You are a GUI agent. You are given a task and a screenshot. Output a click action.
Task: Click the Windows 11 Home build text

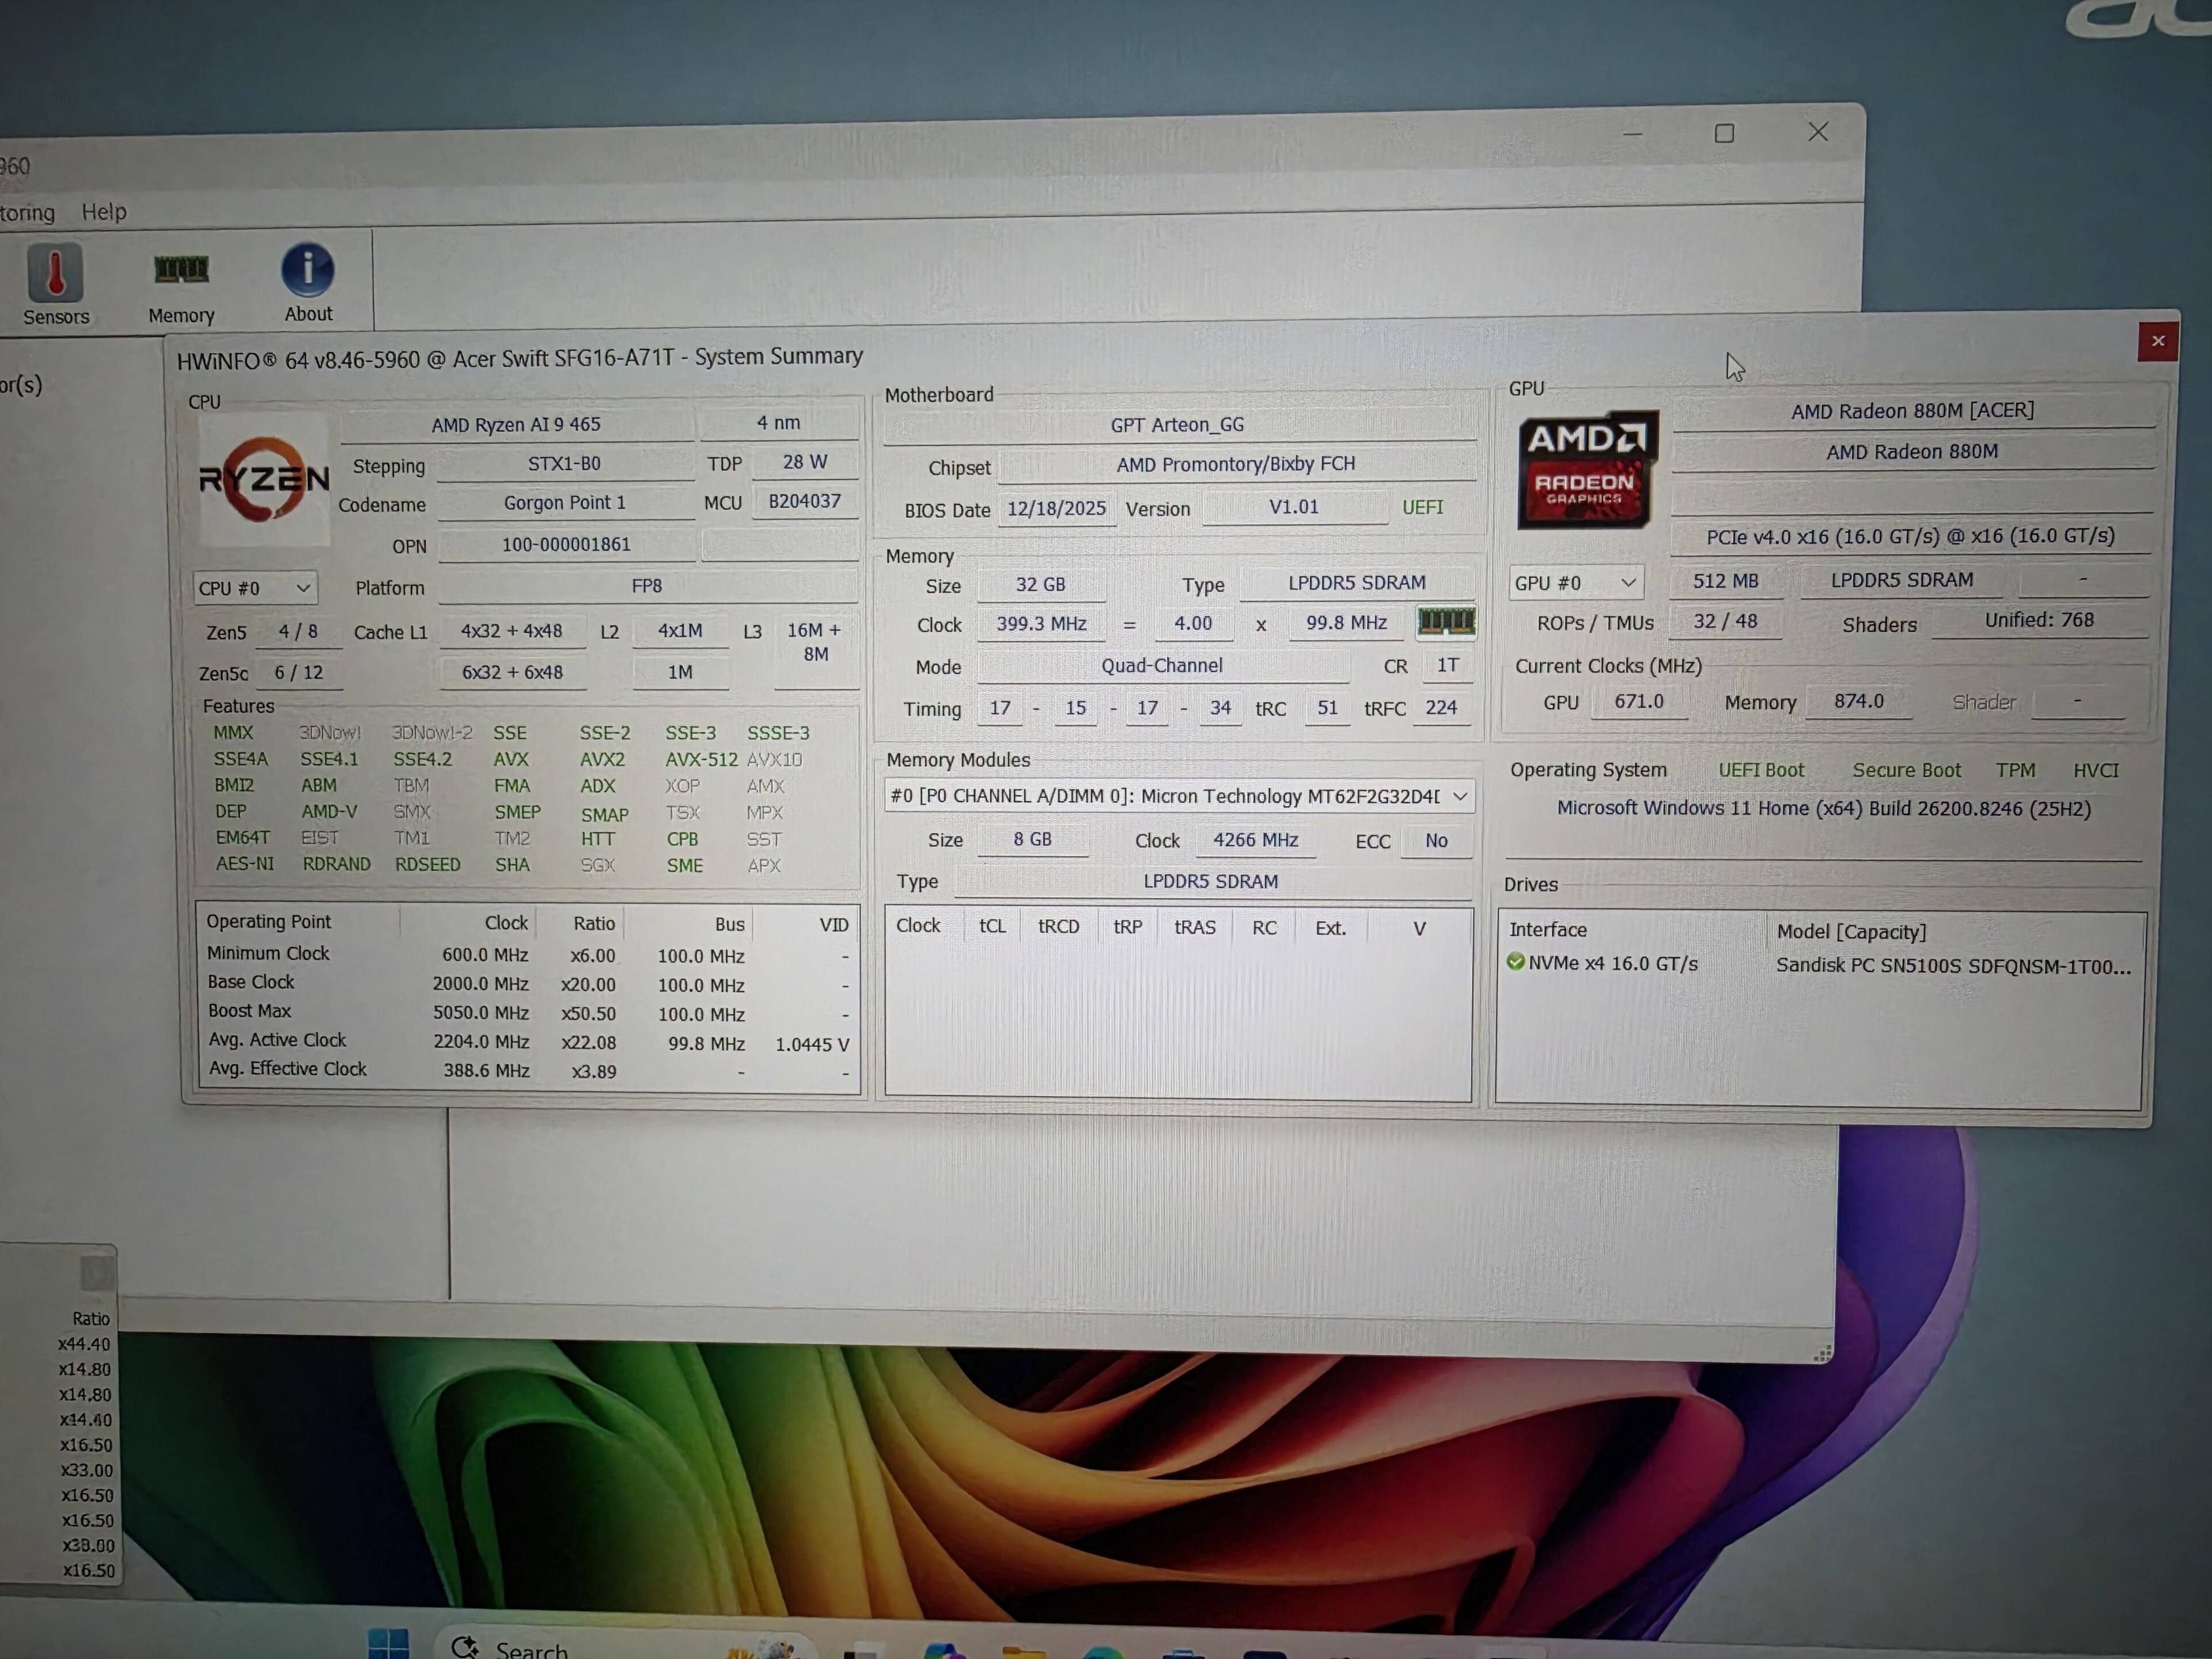click(1824, 809)
